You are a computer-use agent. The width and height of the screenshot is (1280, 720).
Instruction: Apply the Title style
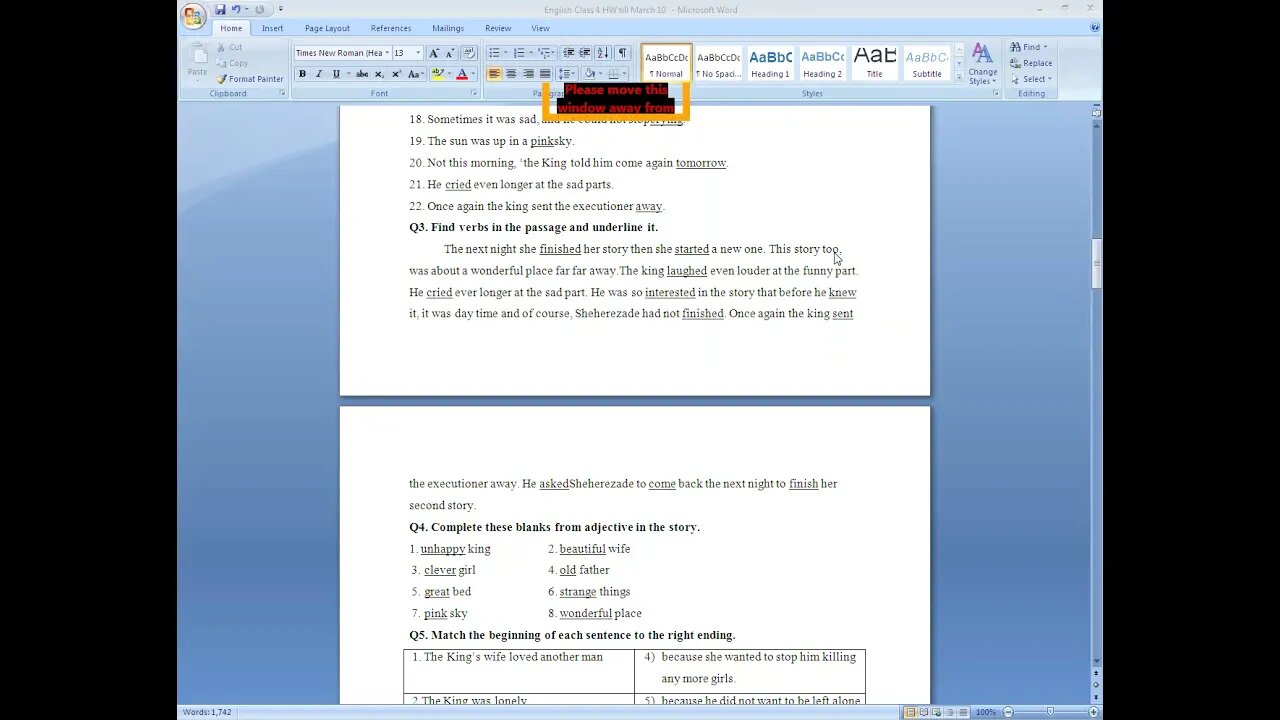[874, 63]
